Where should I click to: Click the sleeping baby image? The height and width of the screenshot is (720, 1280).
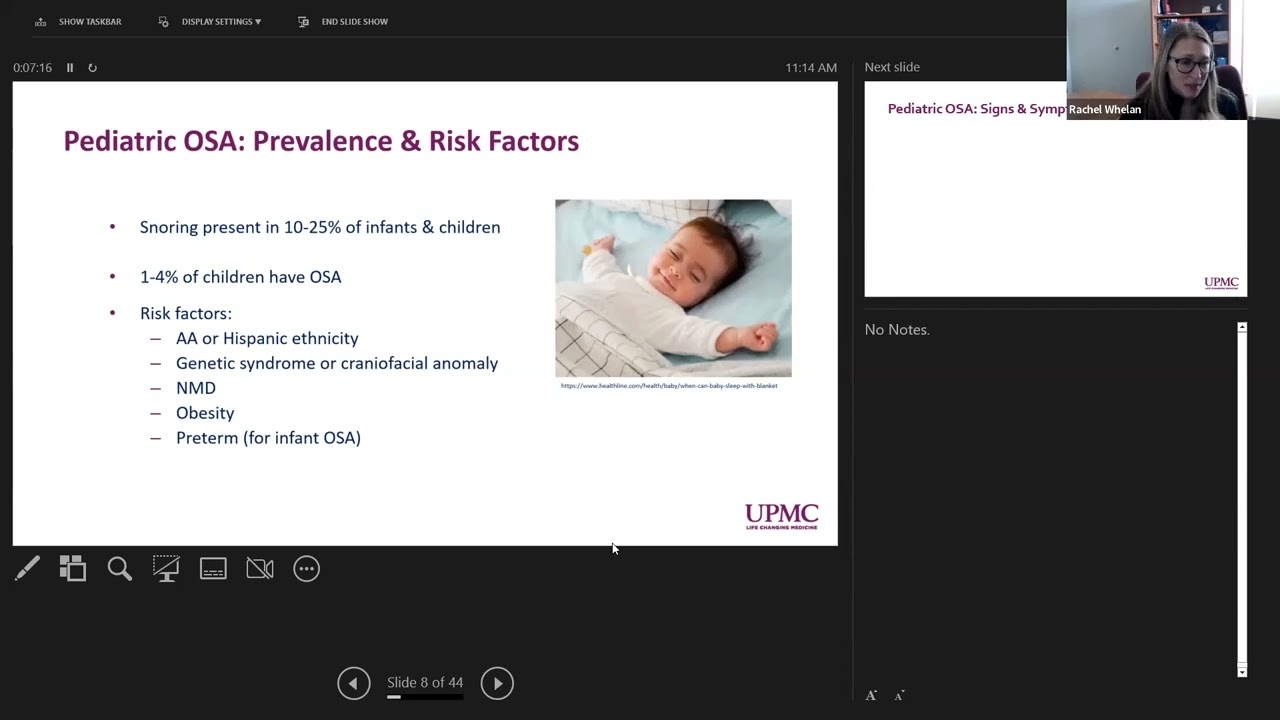[673, 288]
